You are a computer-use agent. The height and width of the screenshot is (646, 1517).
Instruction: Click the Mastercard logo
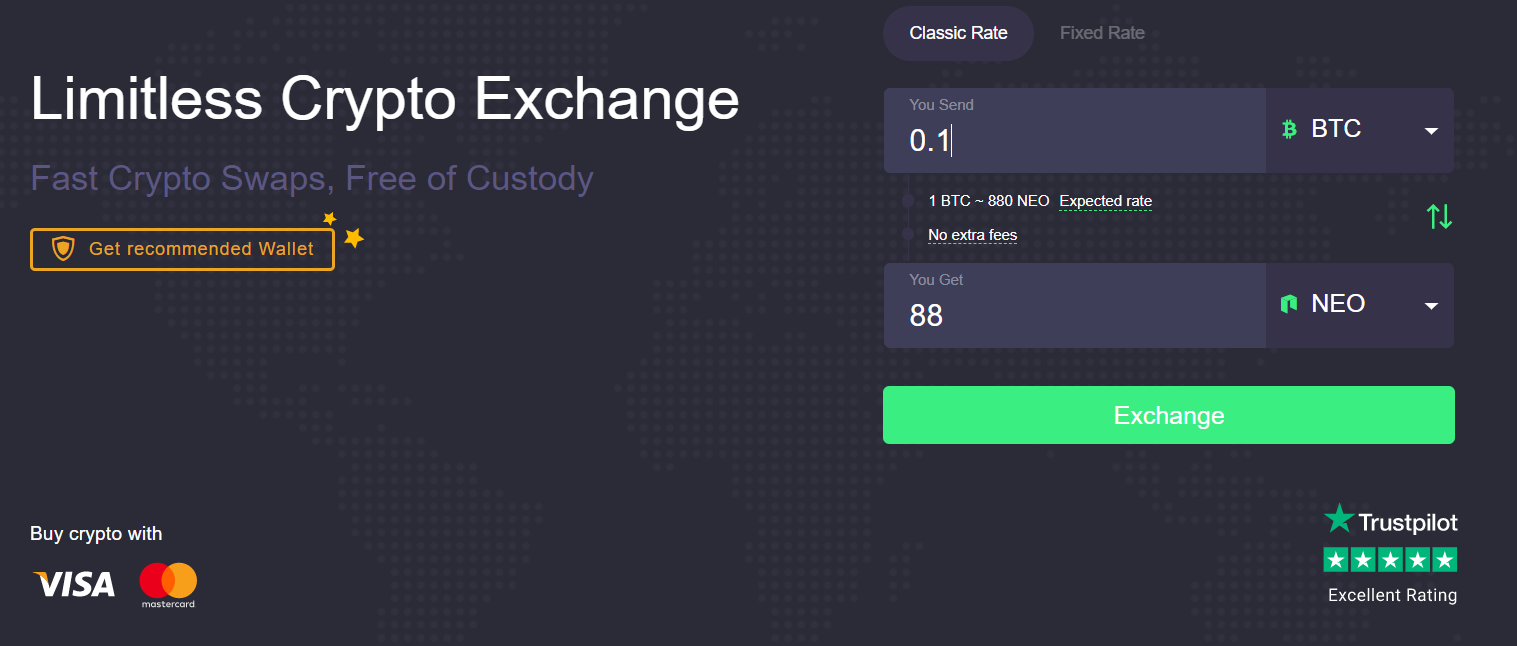click(168, 585)
